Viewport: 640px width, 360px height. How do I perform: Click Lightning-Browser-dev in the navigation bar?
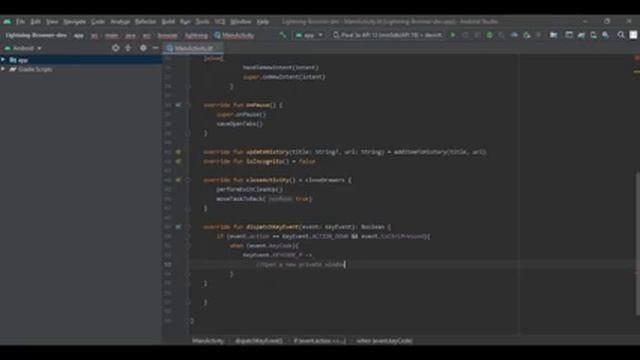coord(36,36)
